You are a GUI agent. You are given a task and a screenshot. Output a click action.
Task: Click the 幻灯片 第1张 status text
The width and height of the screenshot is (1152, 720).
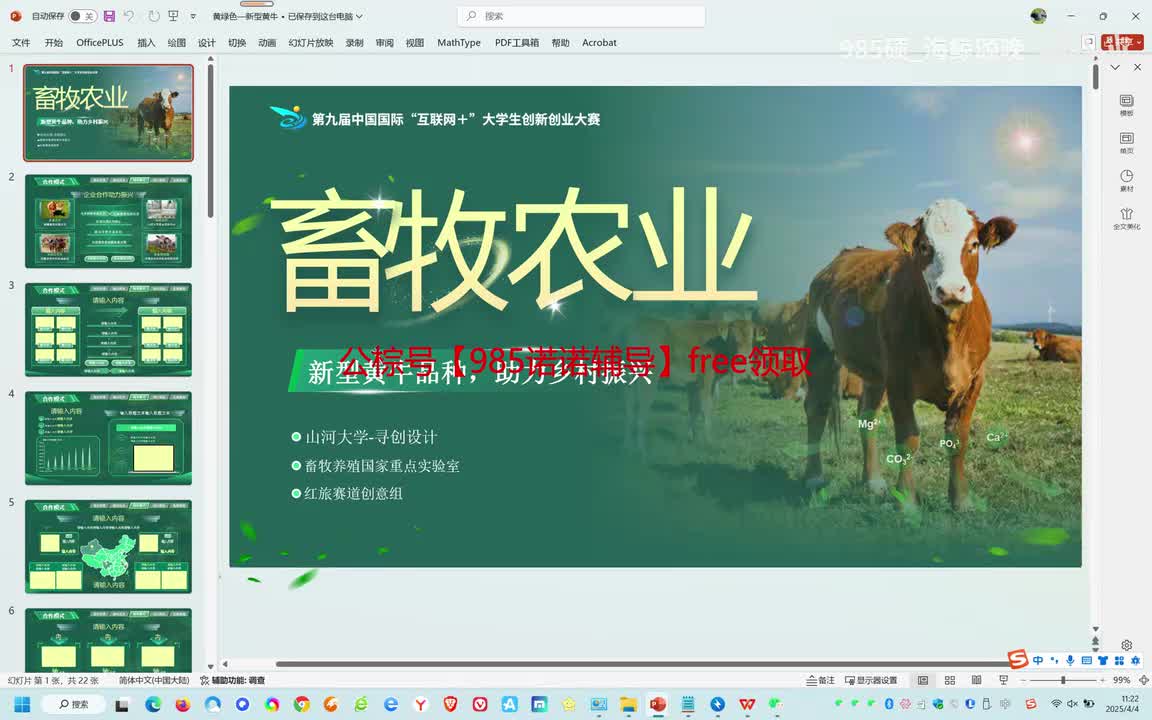[x=53, y=680]
